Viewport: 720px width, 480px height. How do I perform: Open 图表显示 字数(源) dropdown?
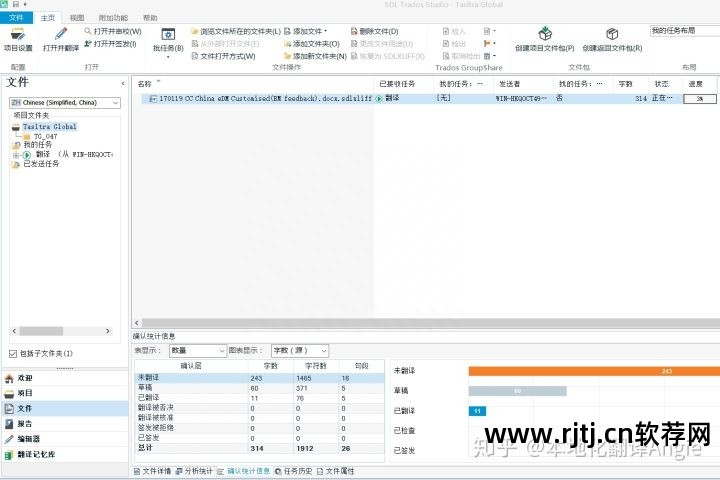tap(300, 350)
